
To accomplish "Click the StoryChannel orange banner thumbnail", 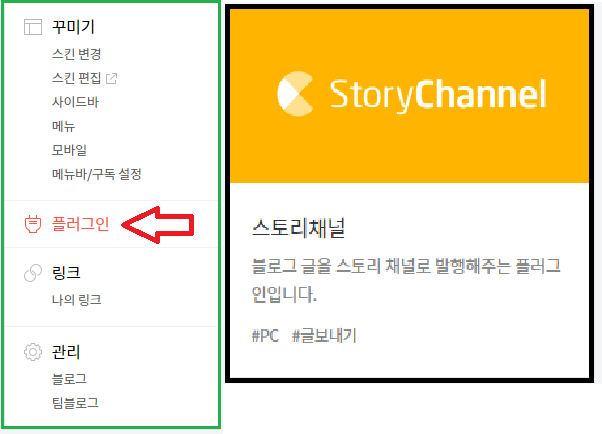I will pos(409,96).
